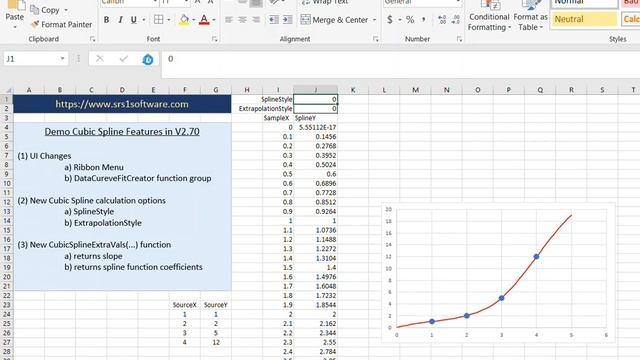The image size is (640, 360).
Task: Open borders dropdown arrow
Action: coord(169,20)
